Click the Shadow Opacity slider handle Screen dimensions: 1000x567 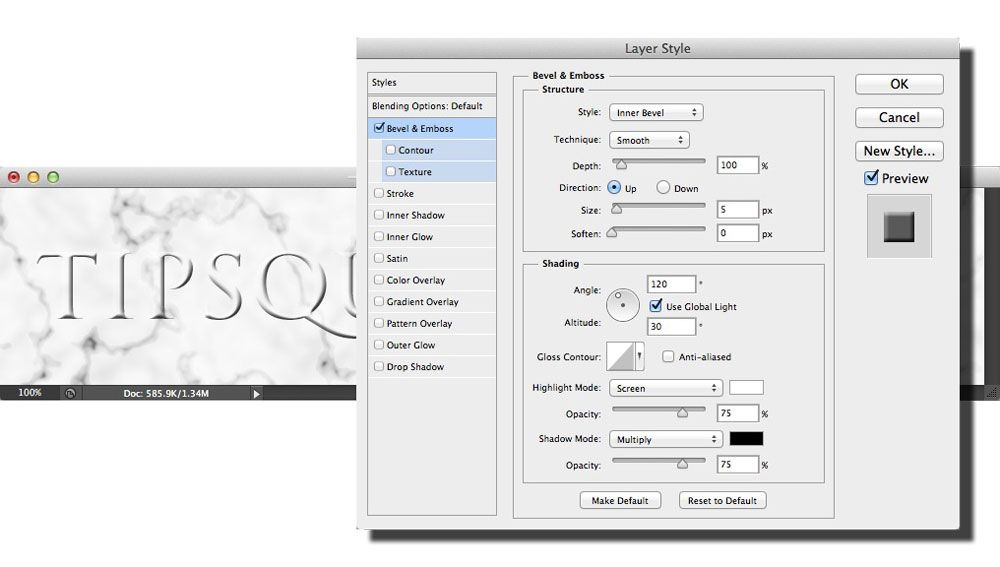click(x=682, y=464)
